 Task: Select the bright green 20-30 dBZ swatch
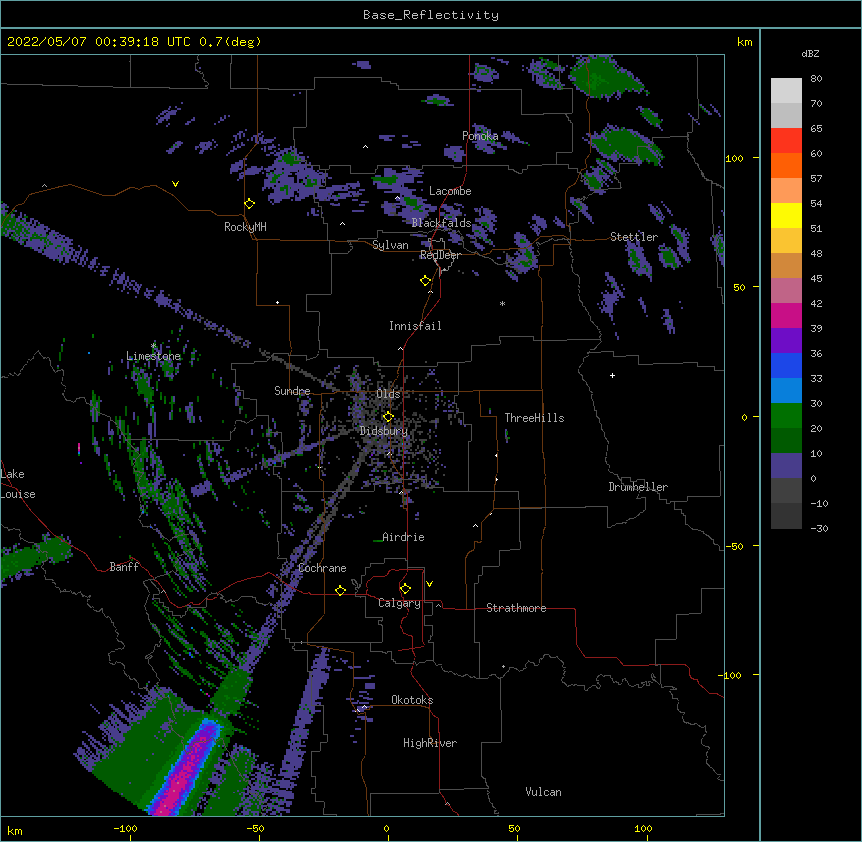[x=786, y=416]
